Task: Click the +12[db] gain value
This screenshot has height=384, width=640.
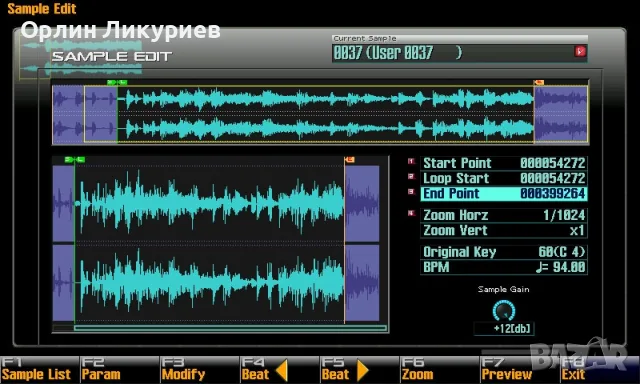Action: click(x=504, y=329)
